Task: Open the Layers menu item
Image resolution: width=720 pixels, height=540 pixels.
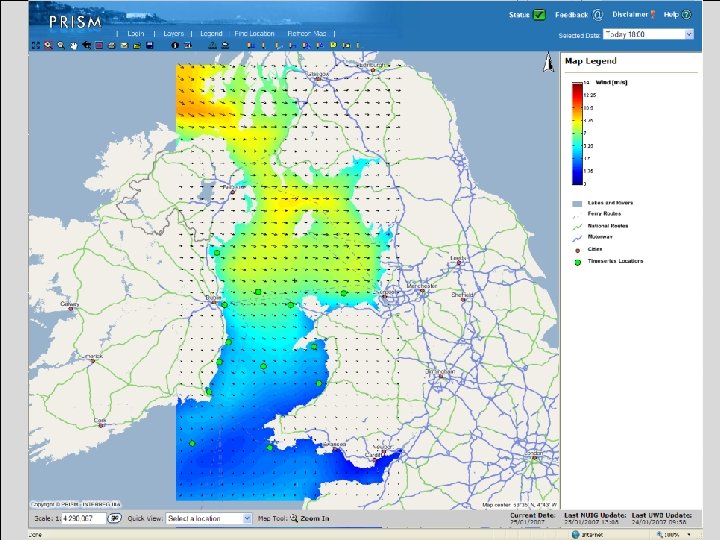Action: coord(173,34)
